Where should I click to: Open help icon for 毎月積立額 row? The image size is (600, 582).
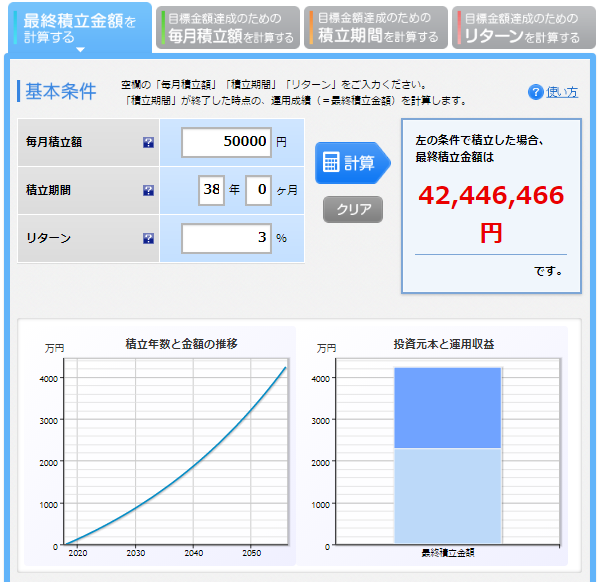(148, 142)
